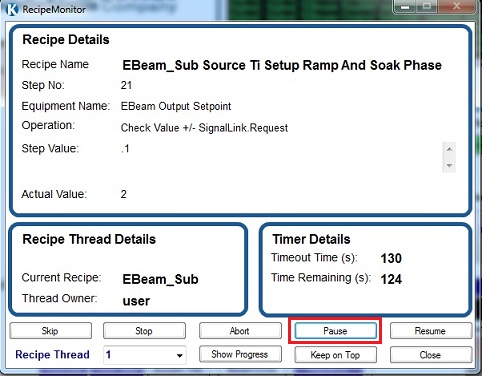482x376 pixels.
Task: Click the 'Recipe Details' heading
Action: (x=66, y=40)
